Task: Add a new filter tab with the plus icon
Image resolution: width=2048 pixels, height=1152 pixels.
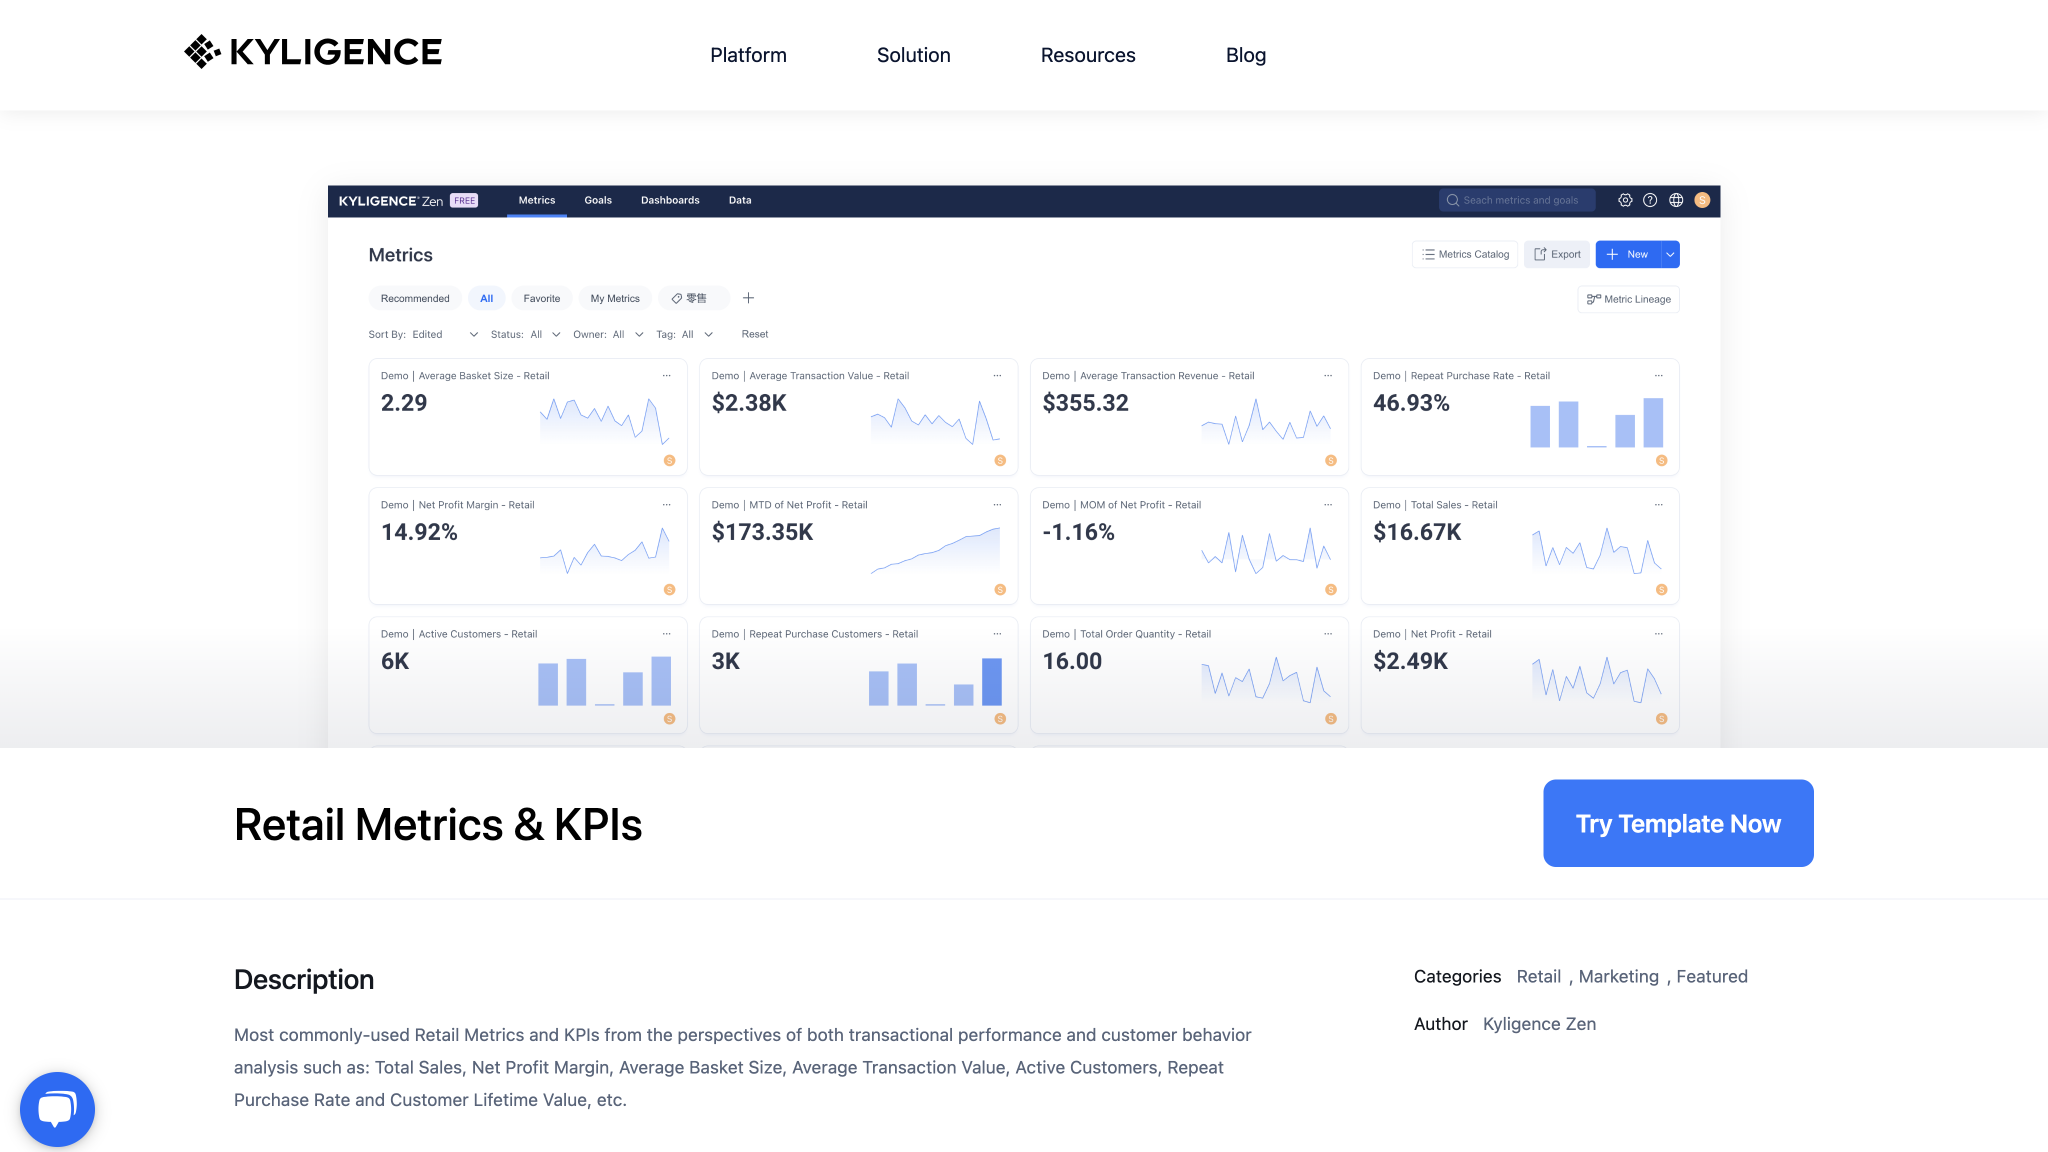Action: 748,298
